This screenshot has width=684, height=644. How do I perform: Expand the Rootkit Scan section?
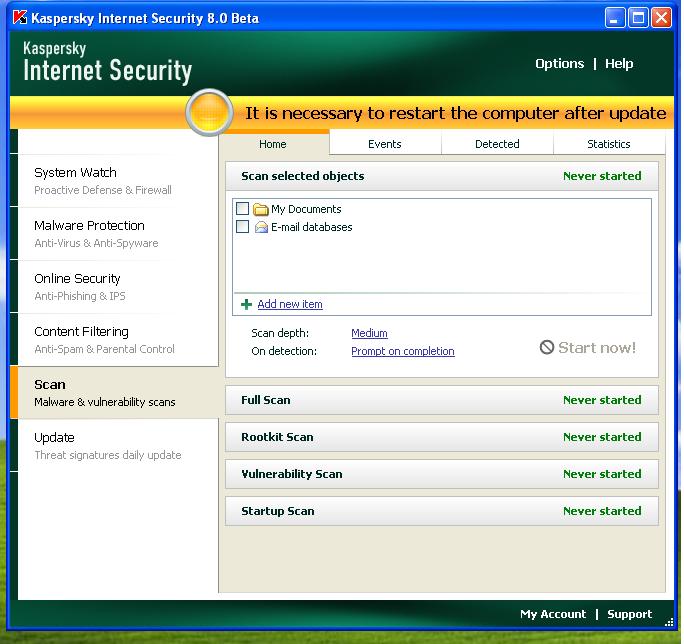click(x=441, y=437)
